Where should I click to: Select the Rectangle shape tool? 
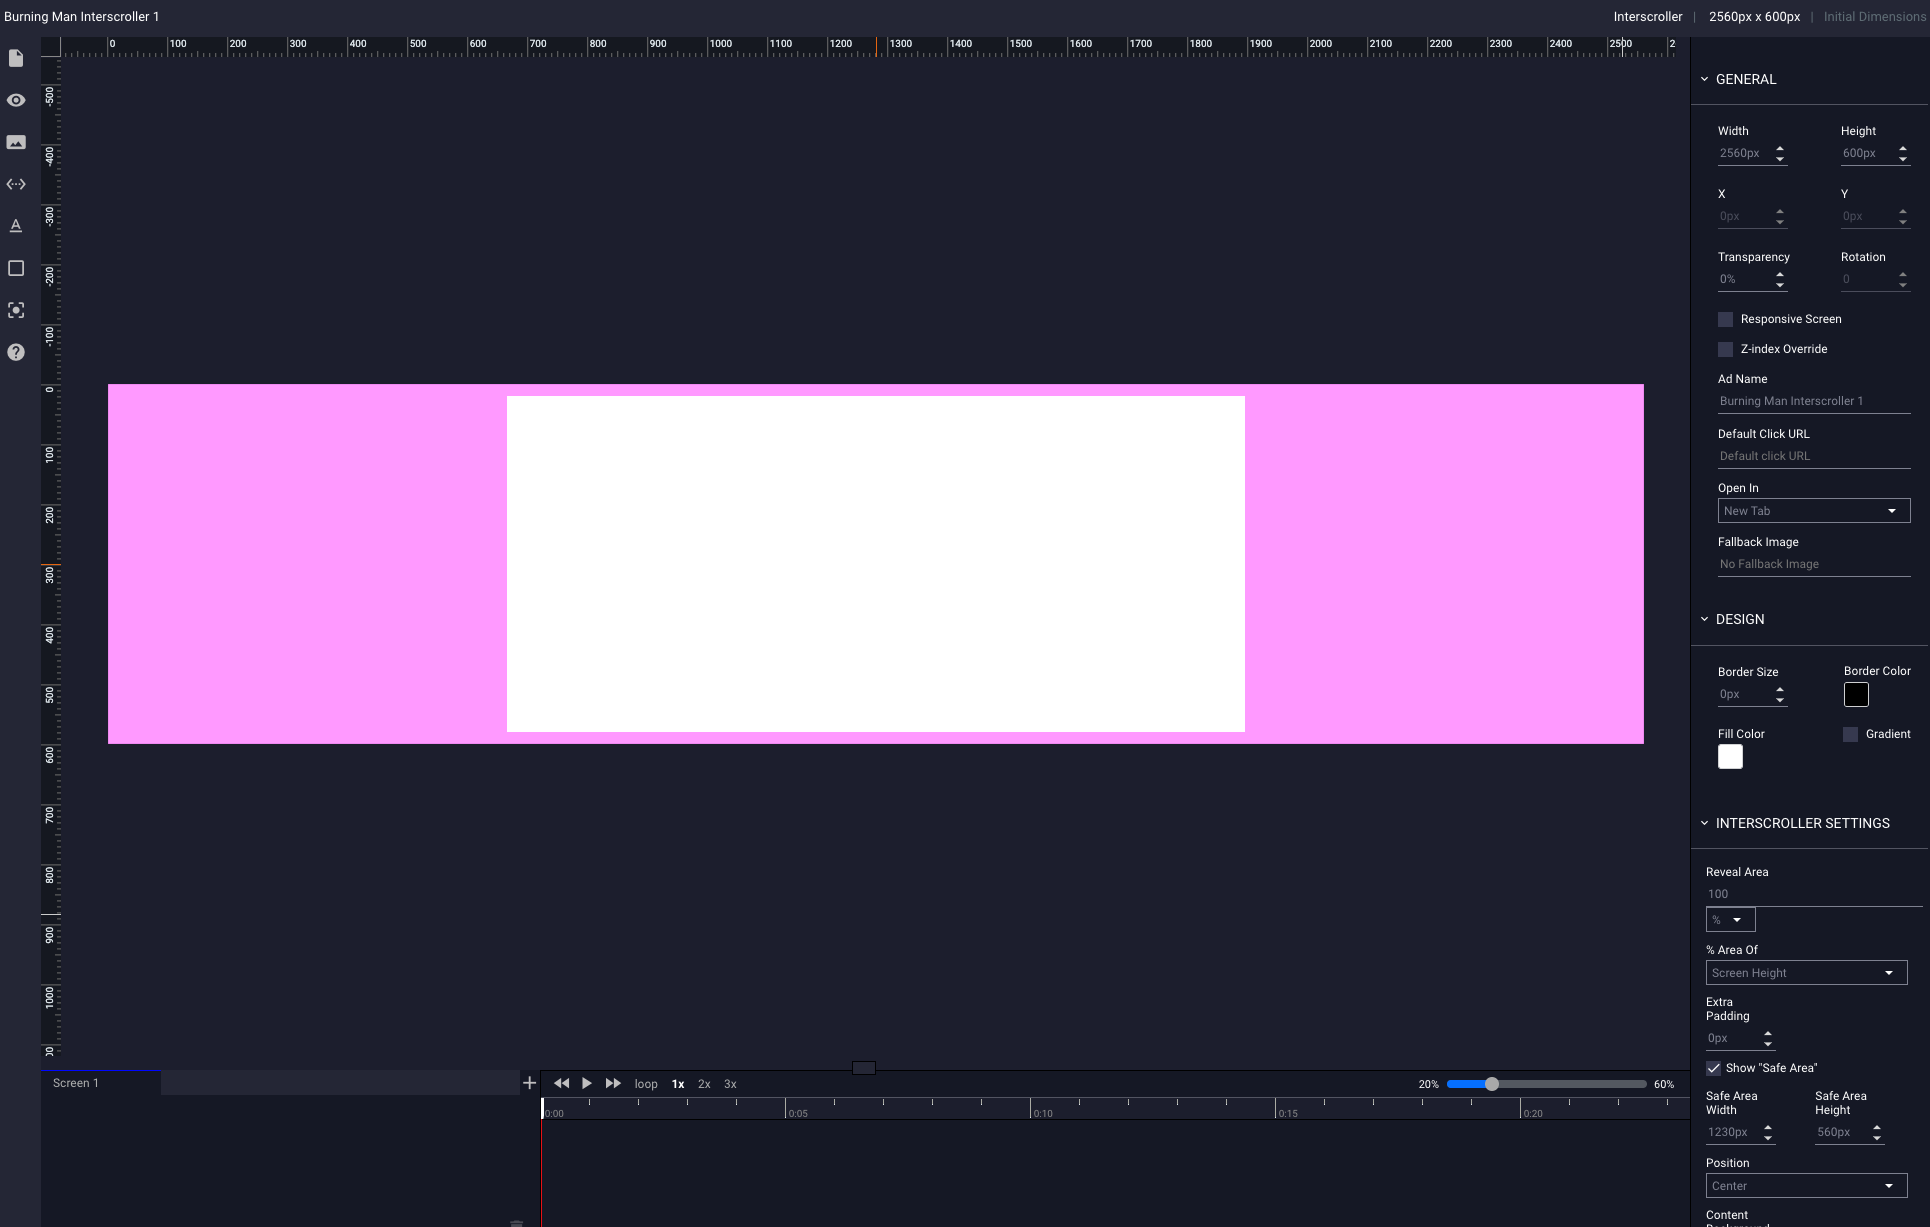tap(16, 268)
